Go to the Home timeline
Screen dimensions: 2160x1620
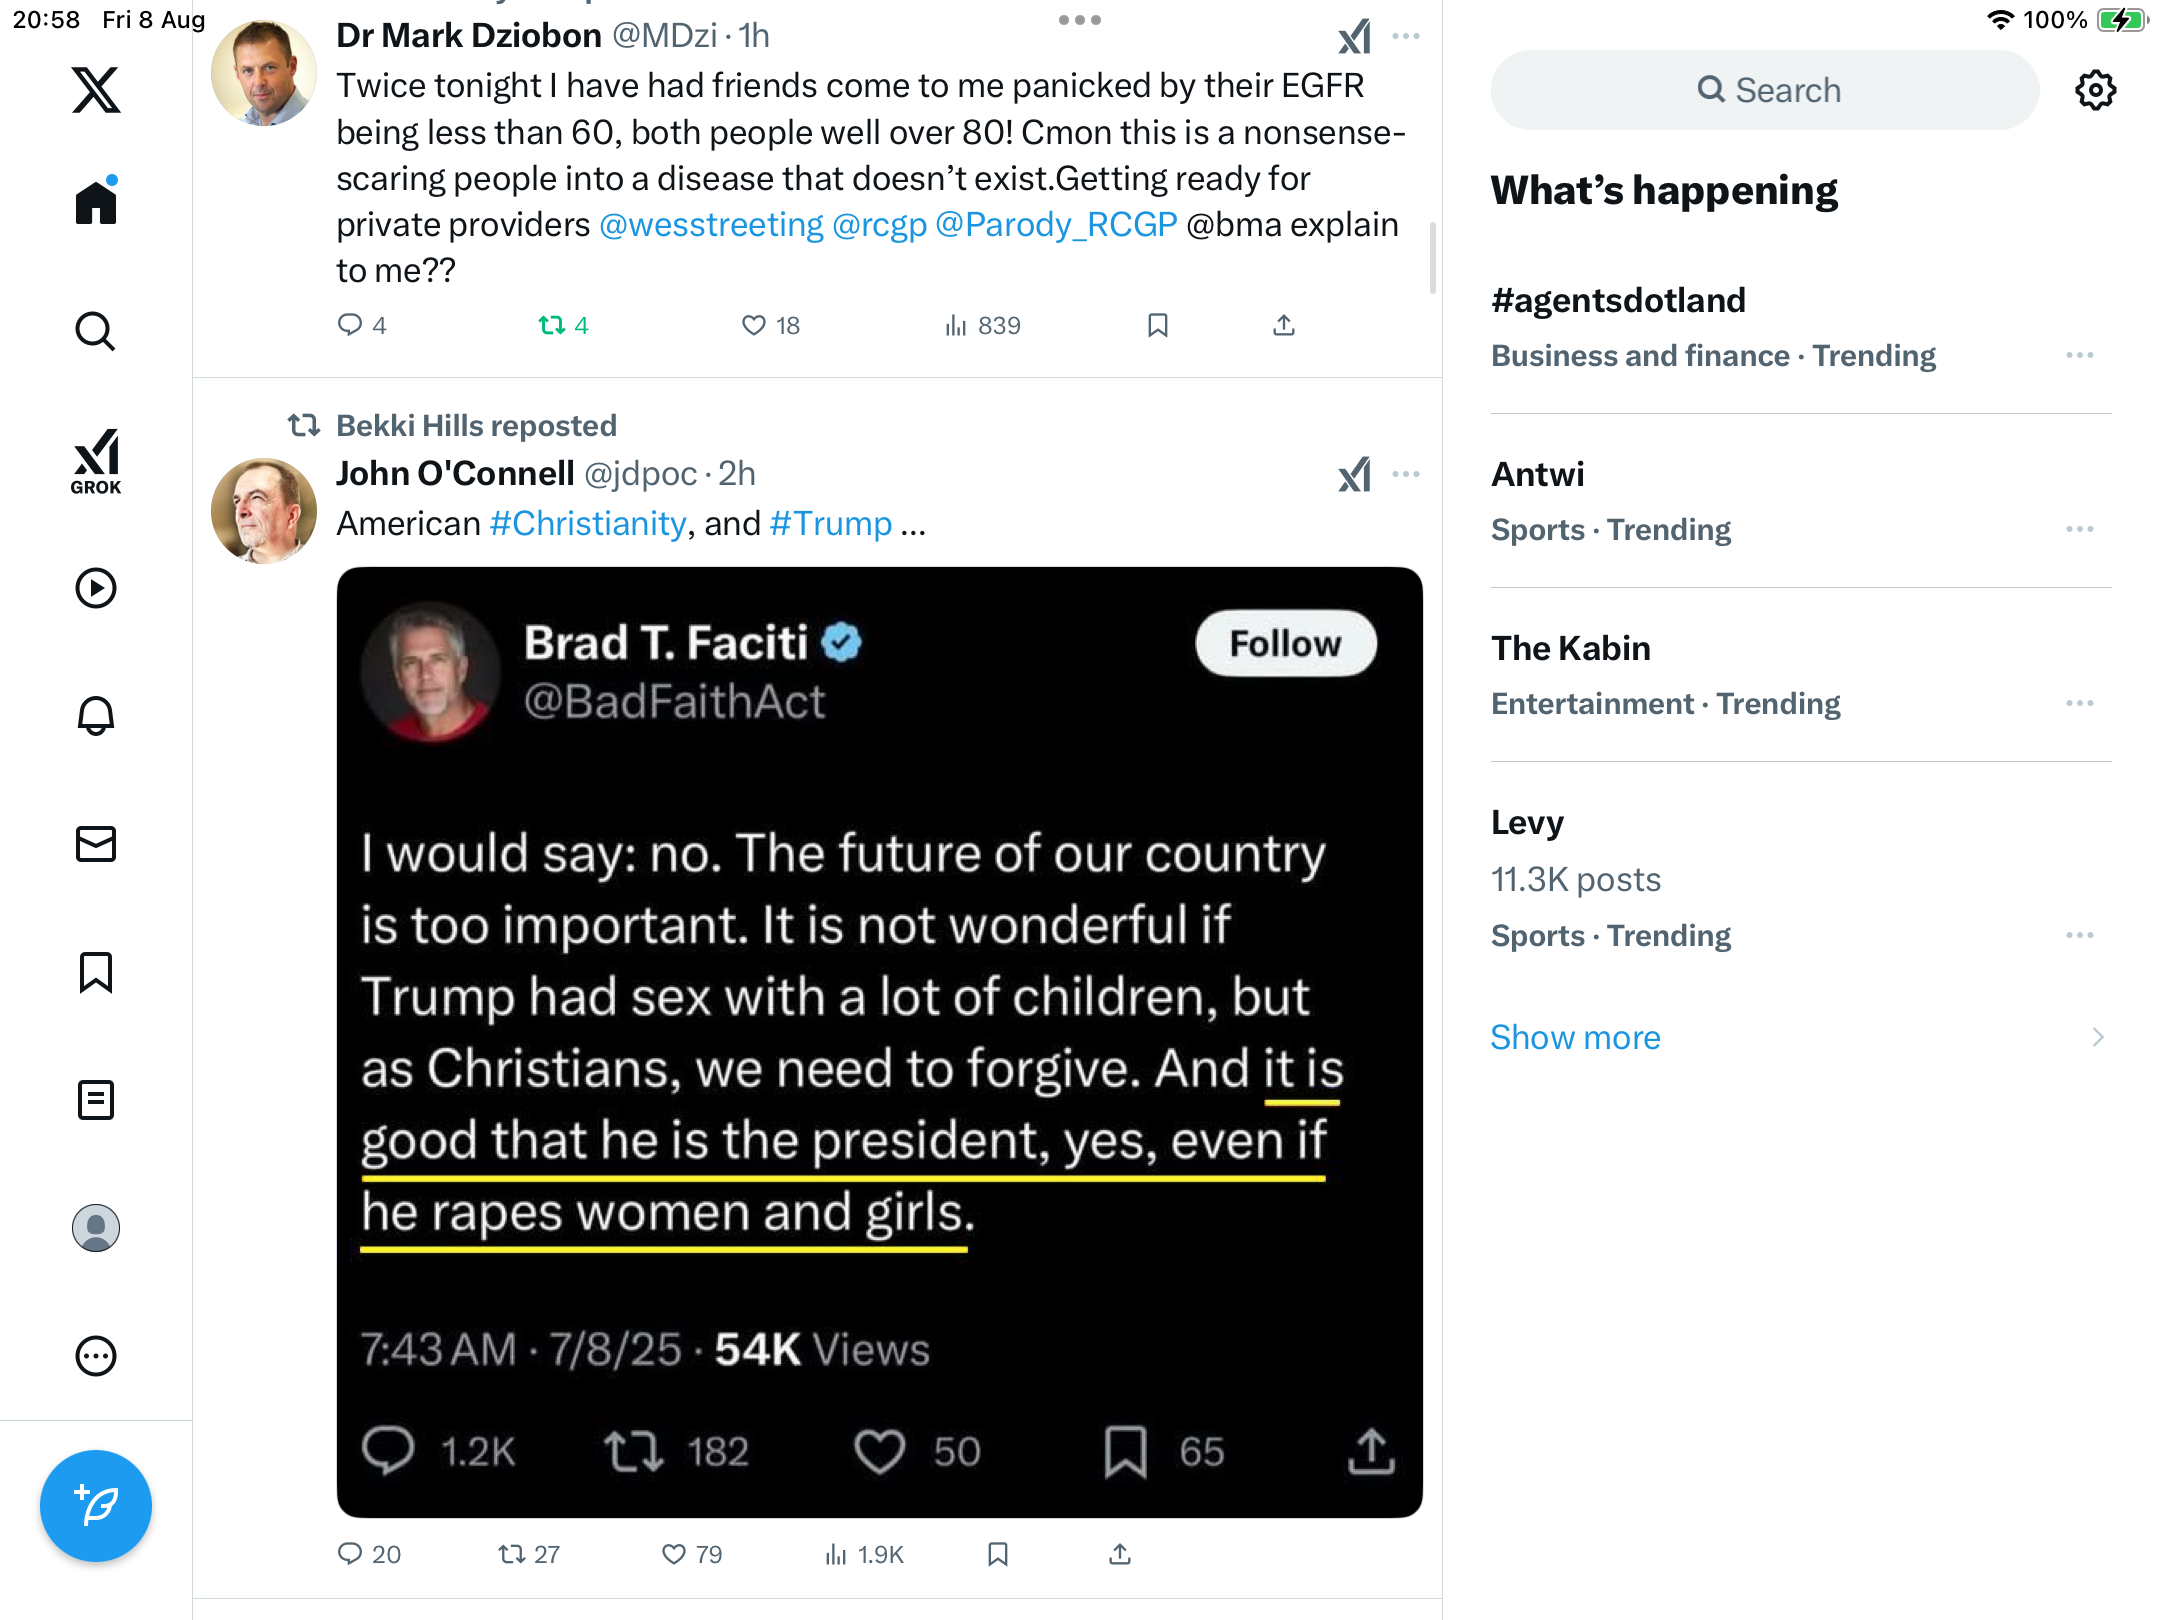point(96,203)
